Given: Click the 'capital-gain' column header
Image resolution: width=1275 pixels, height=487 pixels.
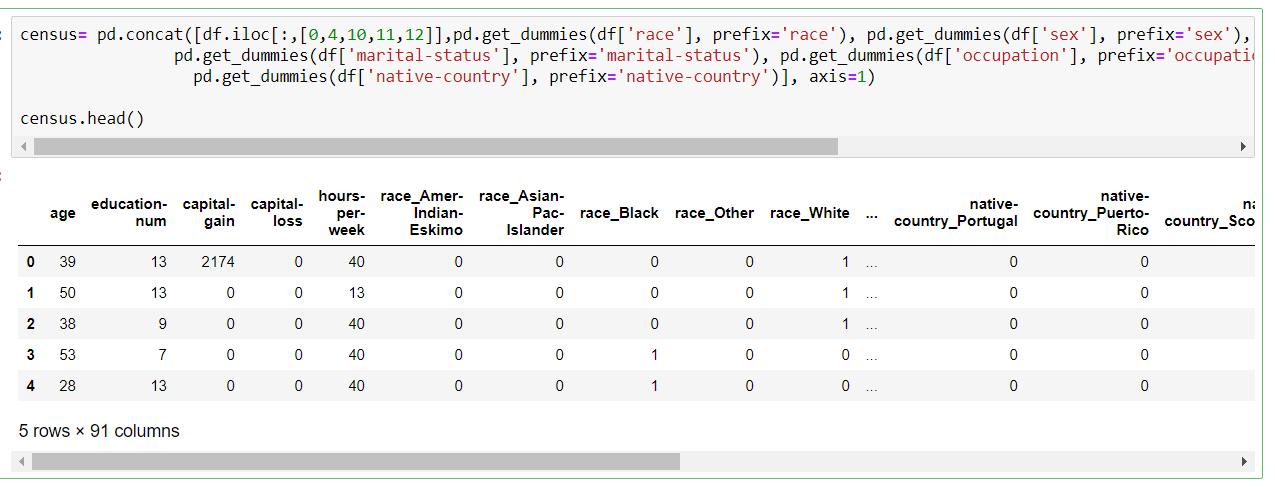Looking at the screenshot, I should tap(209, 212).
